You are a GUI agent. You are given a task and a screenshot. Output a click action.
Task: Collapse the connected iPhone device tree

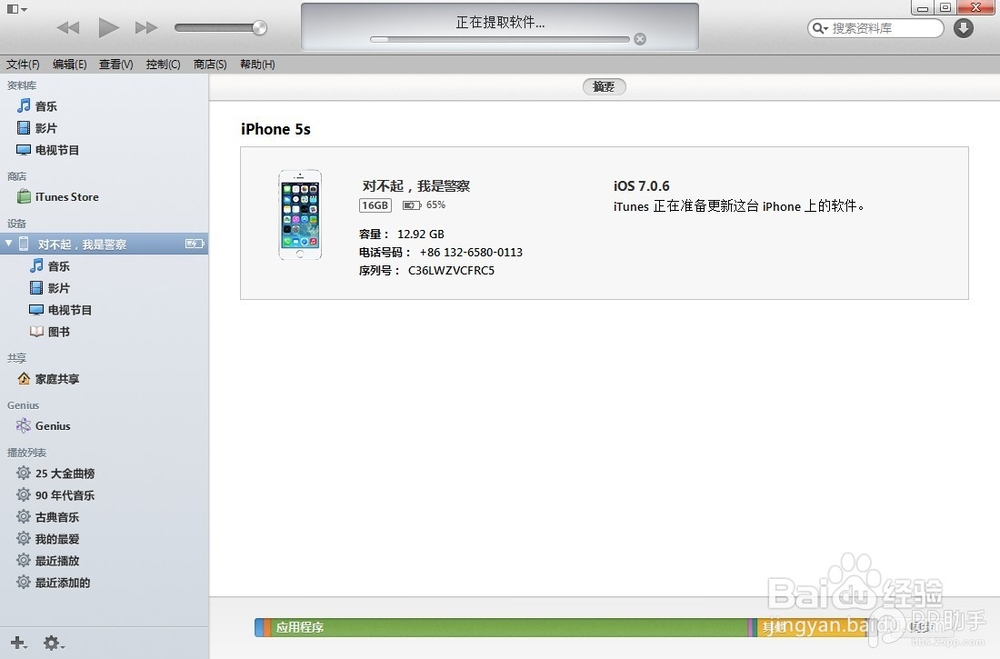pos(9,243)
